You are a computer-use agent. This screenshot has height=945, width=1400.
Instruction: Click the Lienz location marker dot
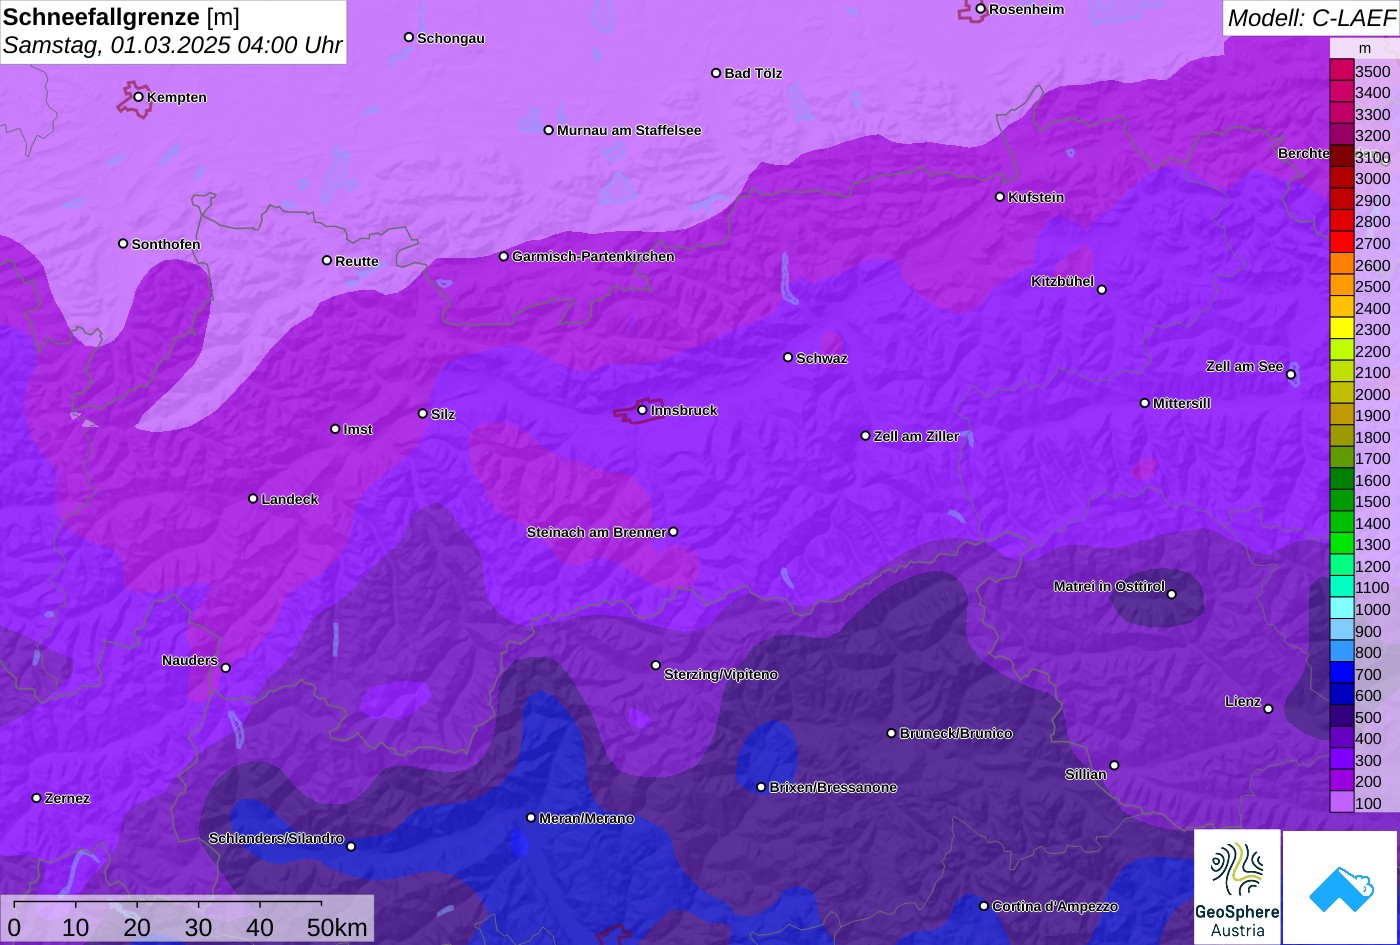[x=1268, y=709]
